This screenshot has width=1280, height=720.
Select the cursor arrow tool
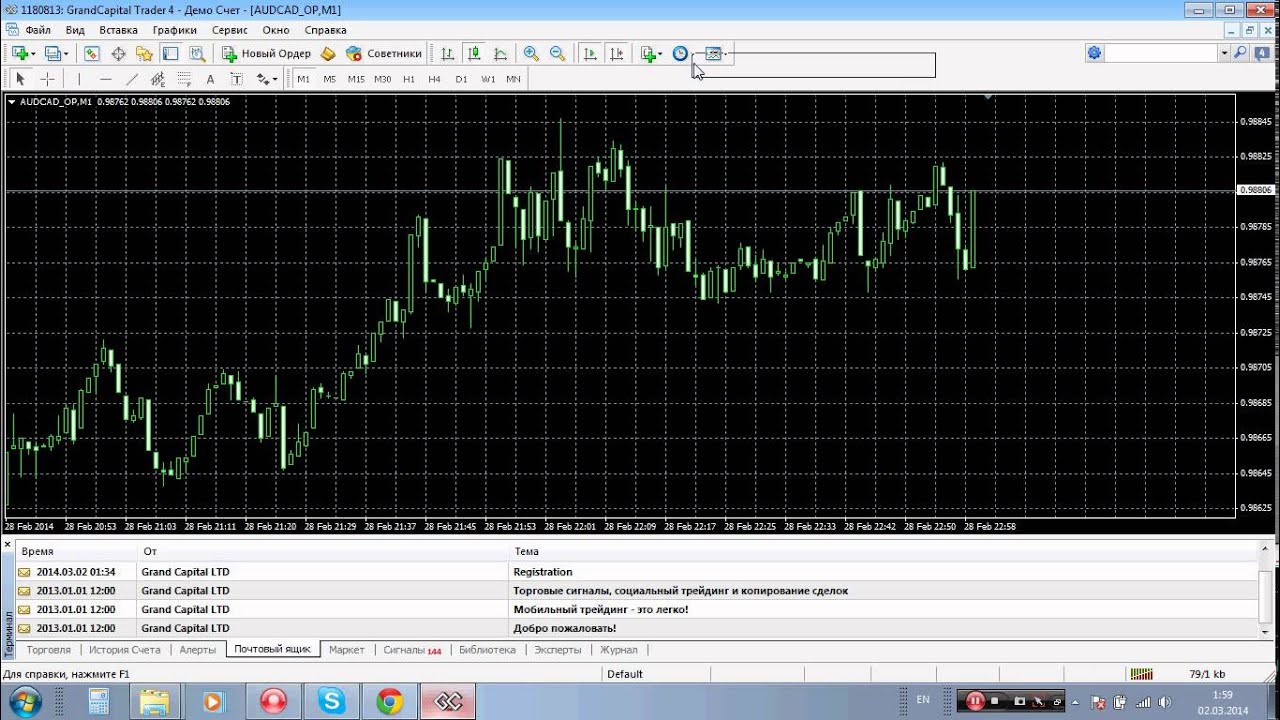[x=20, y=79]
